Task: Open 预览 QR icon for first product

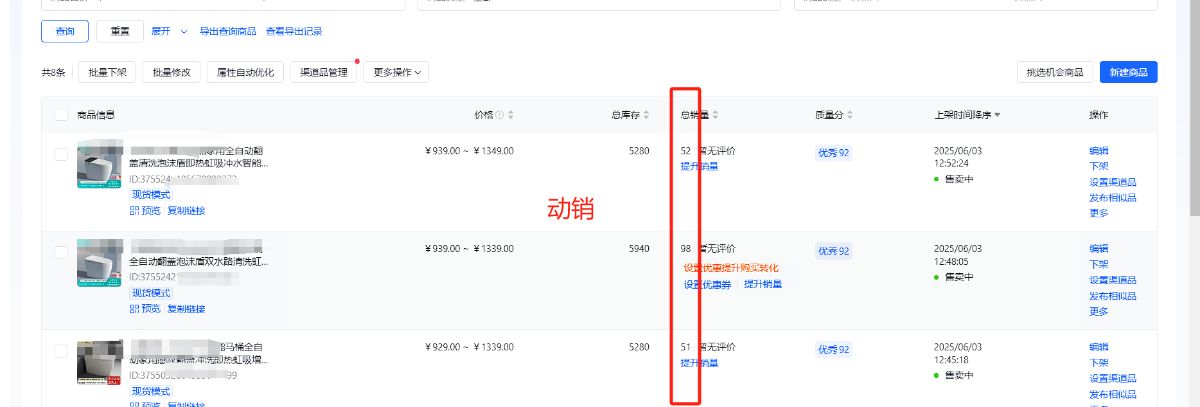Action: coord(134,210)
